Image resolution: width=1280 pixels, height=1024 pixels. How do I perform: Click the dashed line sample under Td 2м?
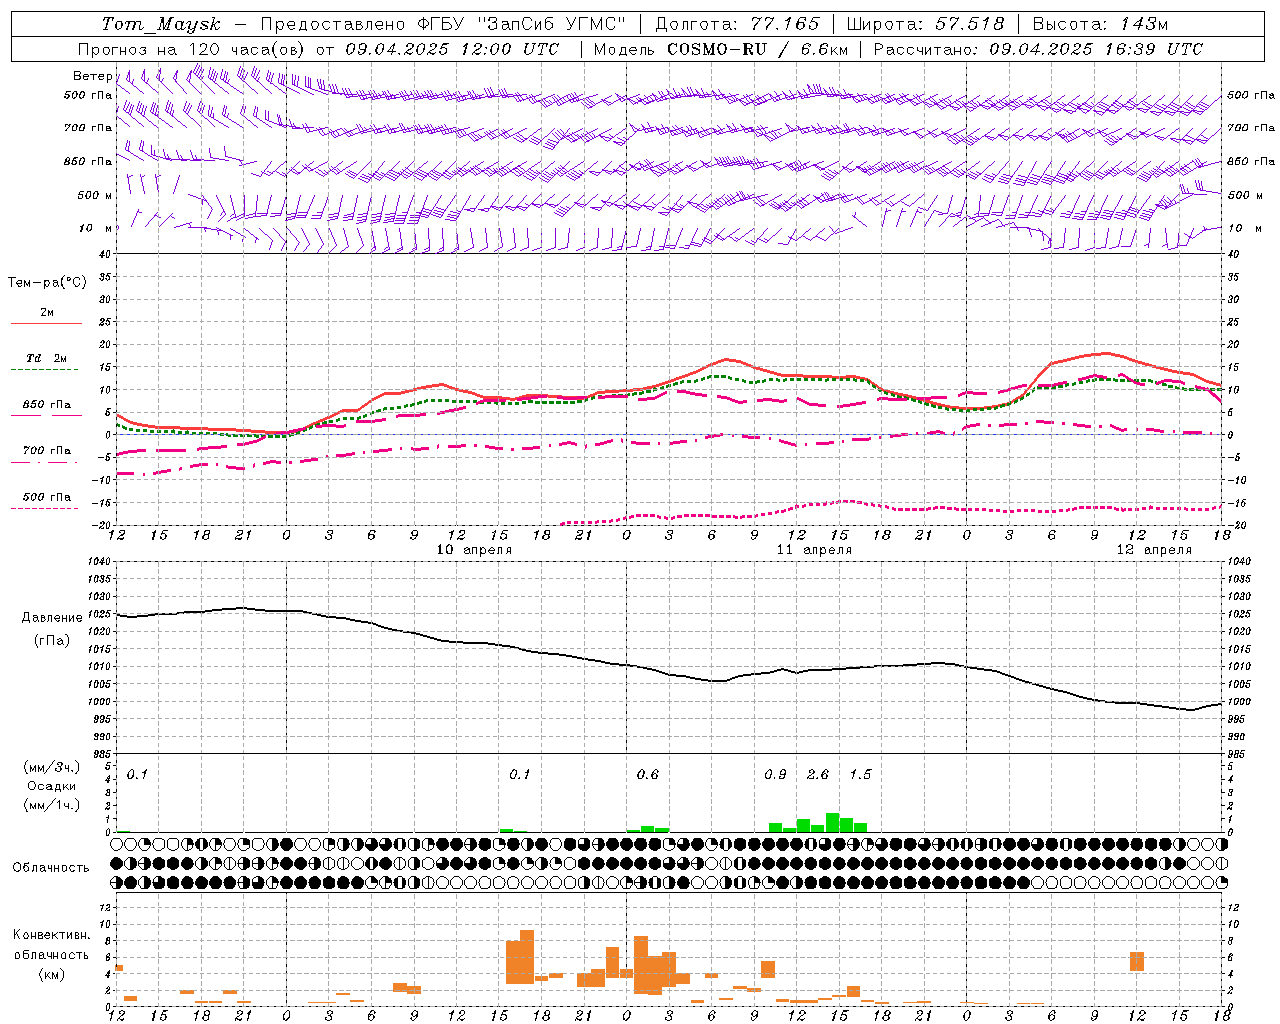click(45, 370)
